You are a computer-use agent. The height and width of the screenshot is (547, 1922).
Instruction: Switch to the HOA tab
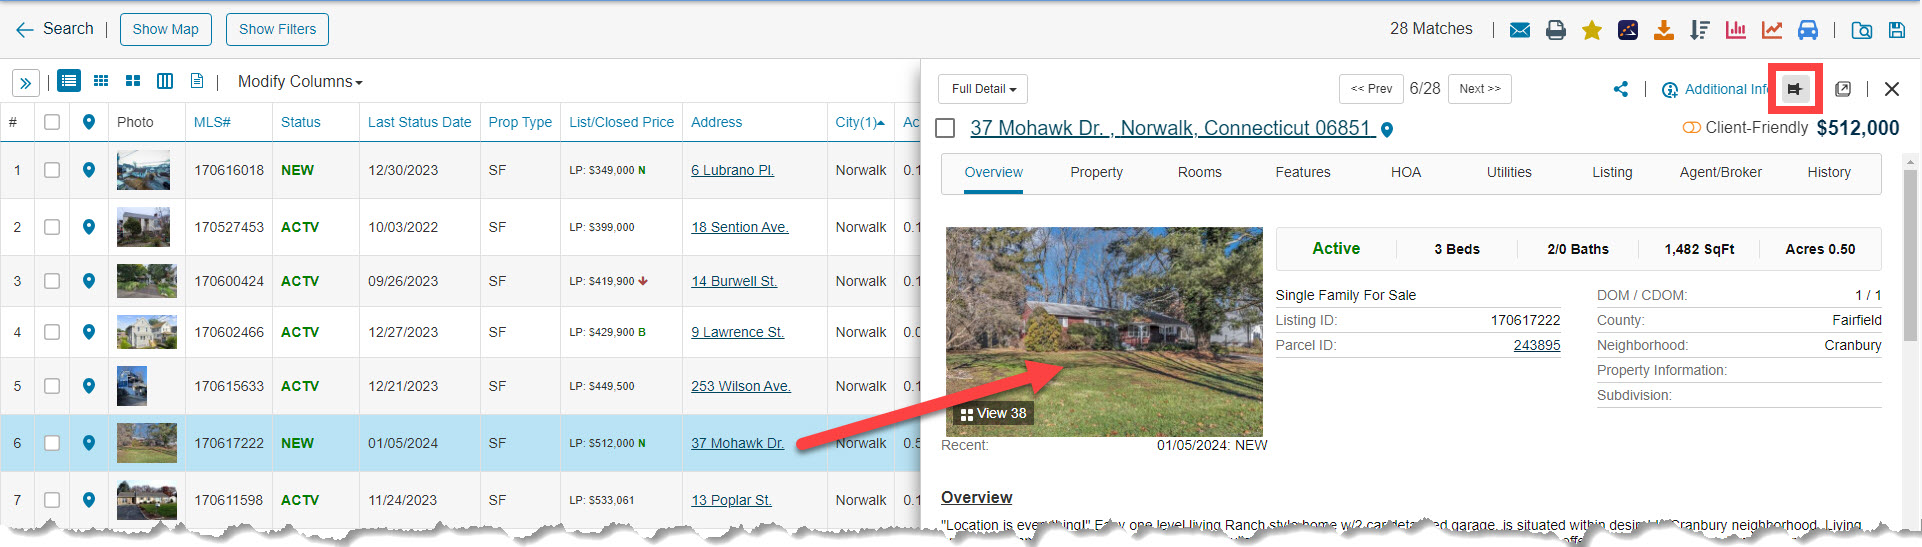point(1405,172)
